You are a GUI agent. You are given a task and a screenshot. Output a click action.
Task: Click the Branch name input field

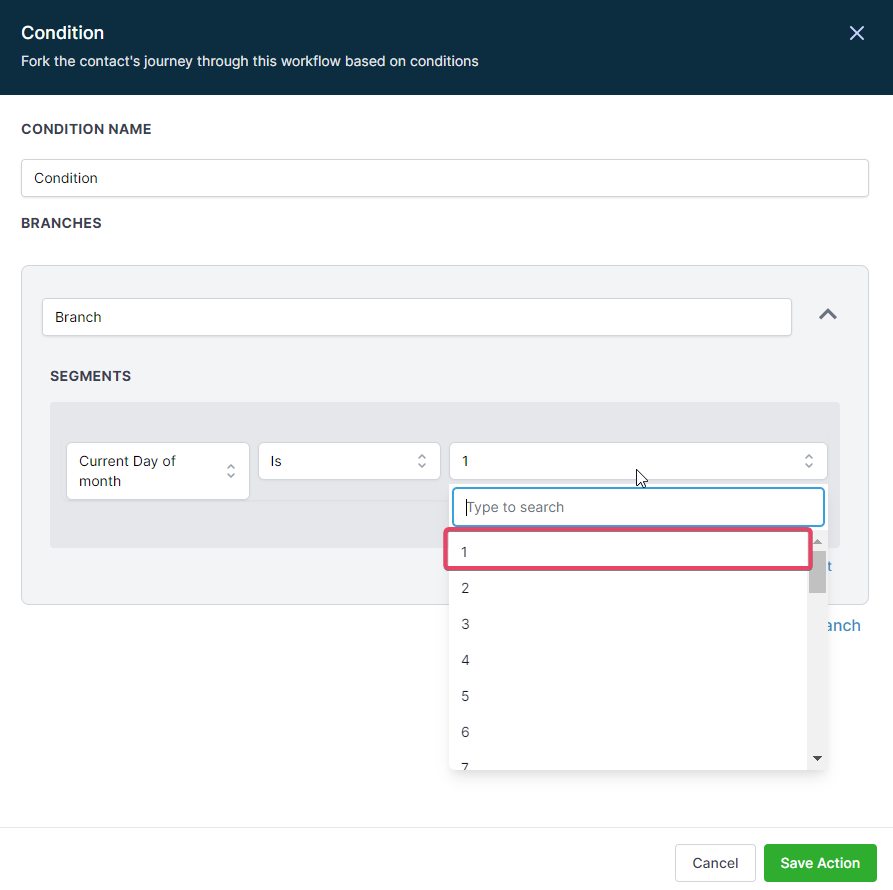click(416, 317)
